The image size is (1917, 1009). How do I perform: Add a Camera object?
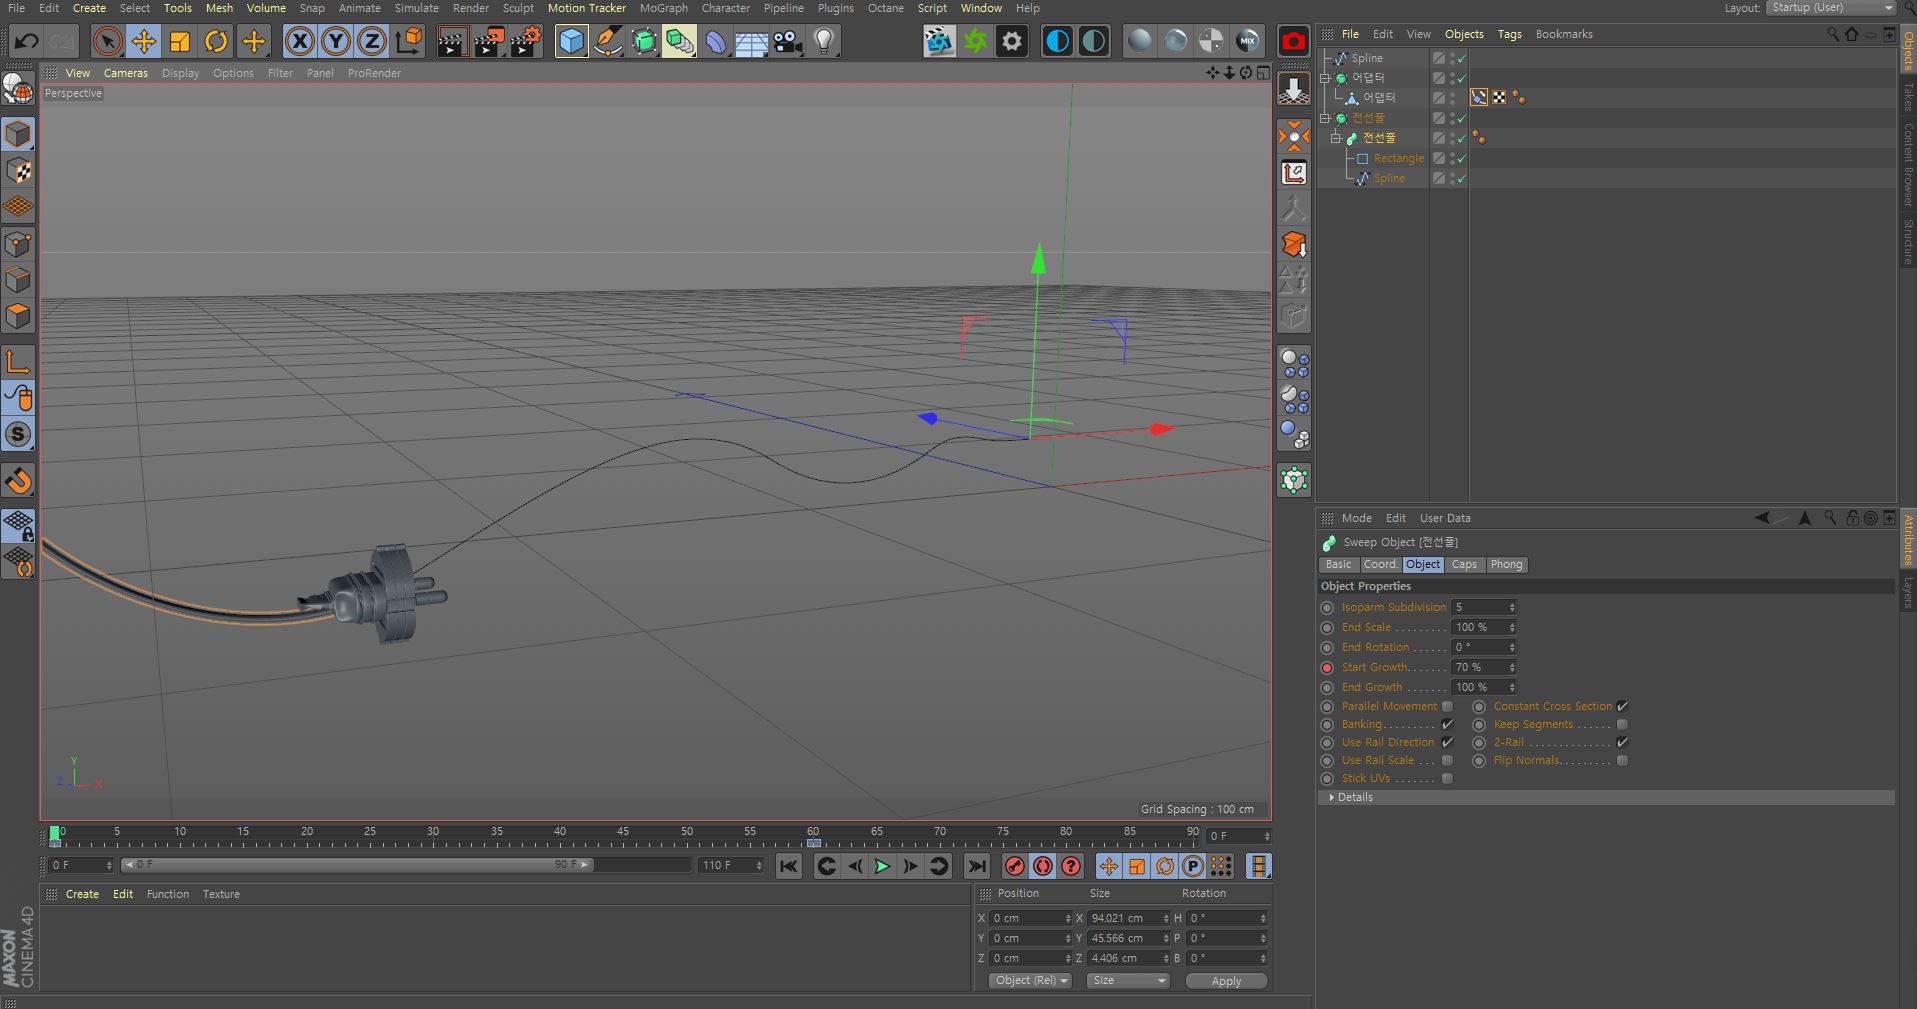tap(788, 41)
